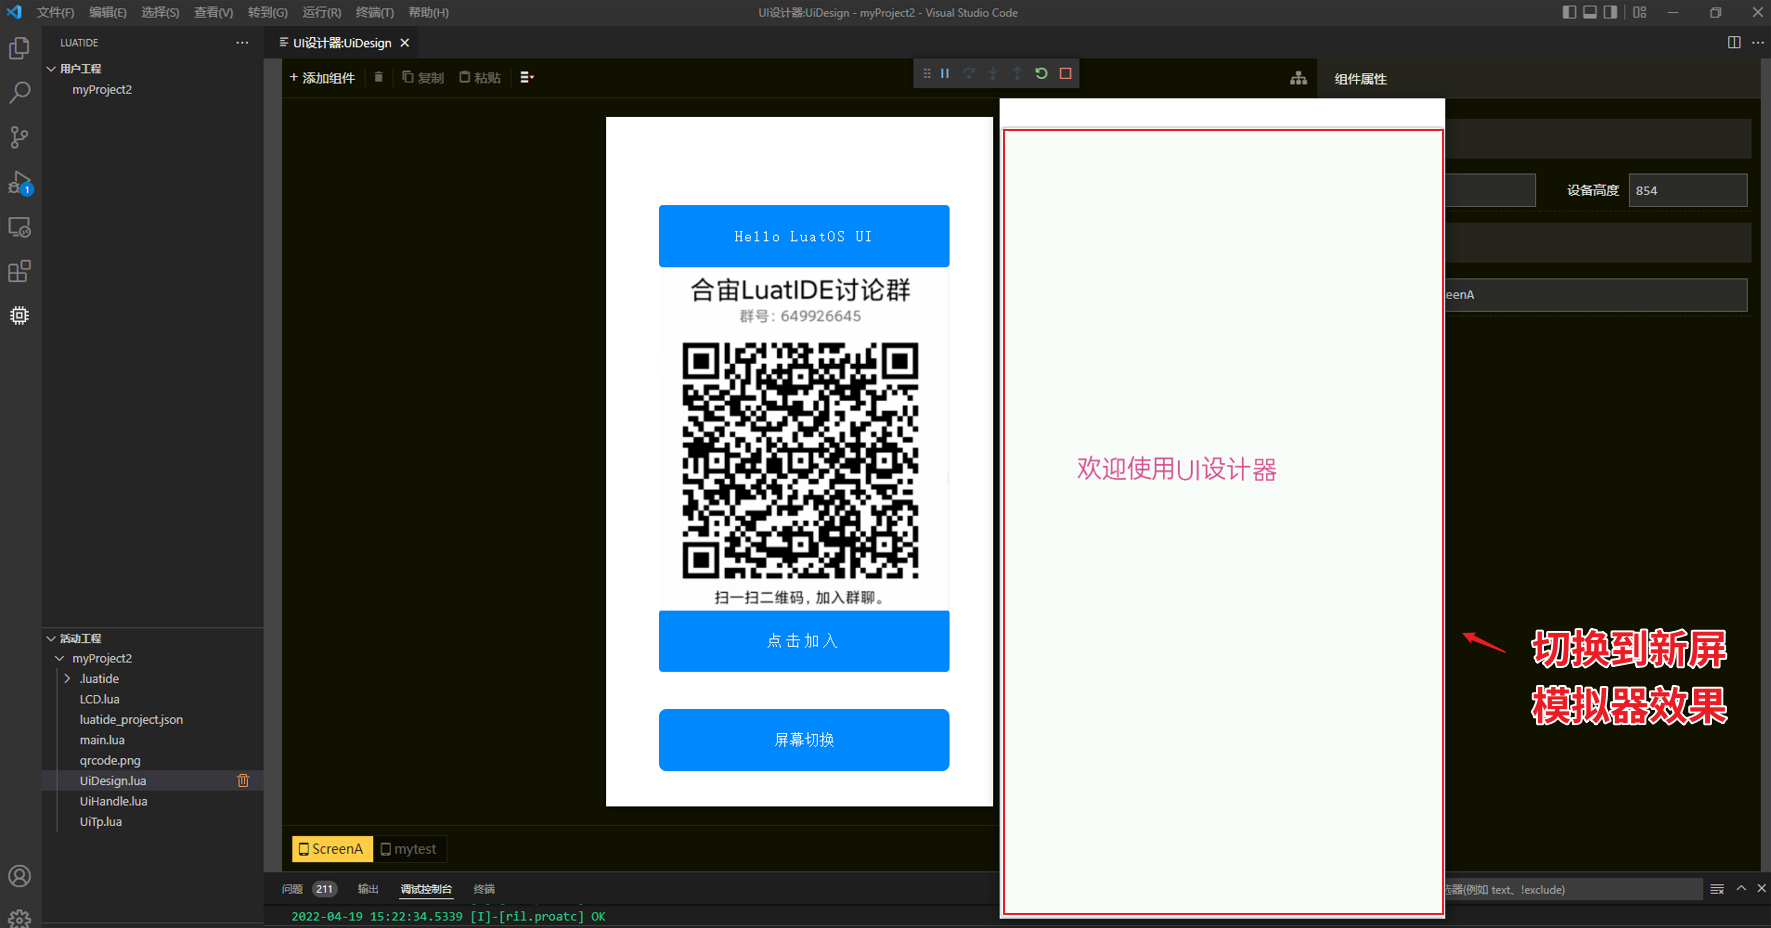Click the 点击加入 button in the preview
Image resolution: width=1771 pixels, height=928 pixels.
click(x=803, y=641)
